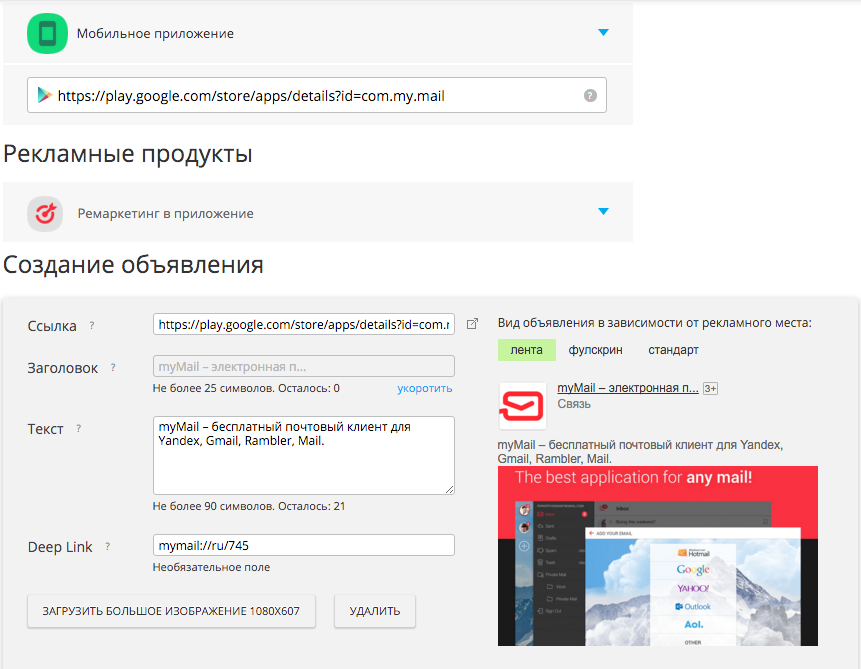Open the help hint next to Текст
The width and height of the screenshot is (861, 669).
79,428
